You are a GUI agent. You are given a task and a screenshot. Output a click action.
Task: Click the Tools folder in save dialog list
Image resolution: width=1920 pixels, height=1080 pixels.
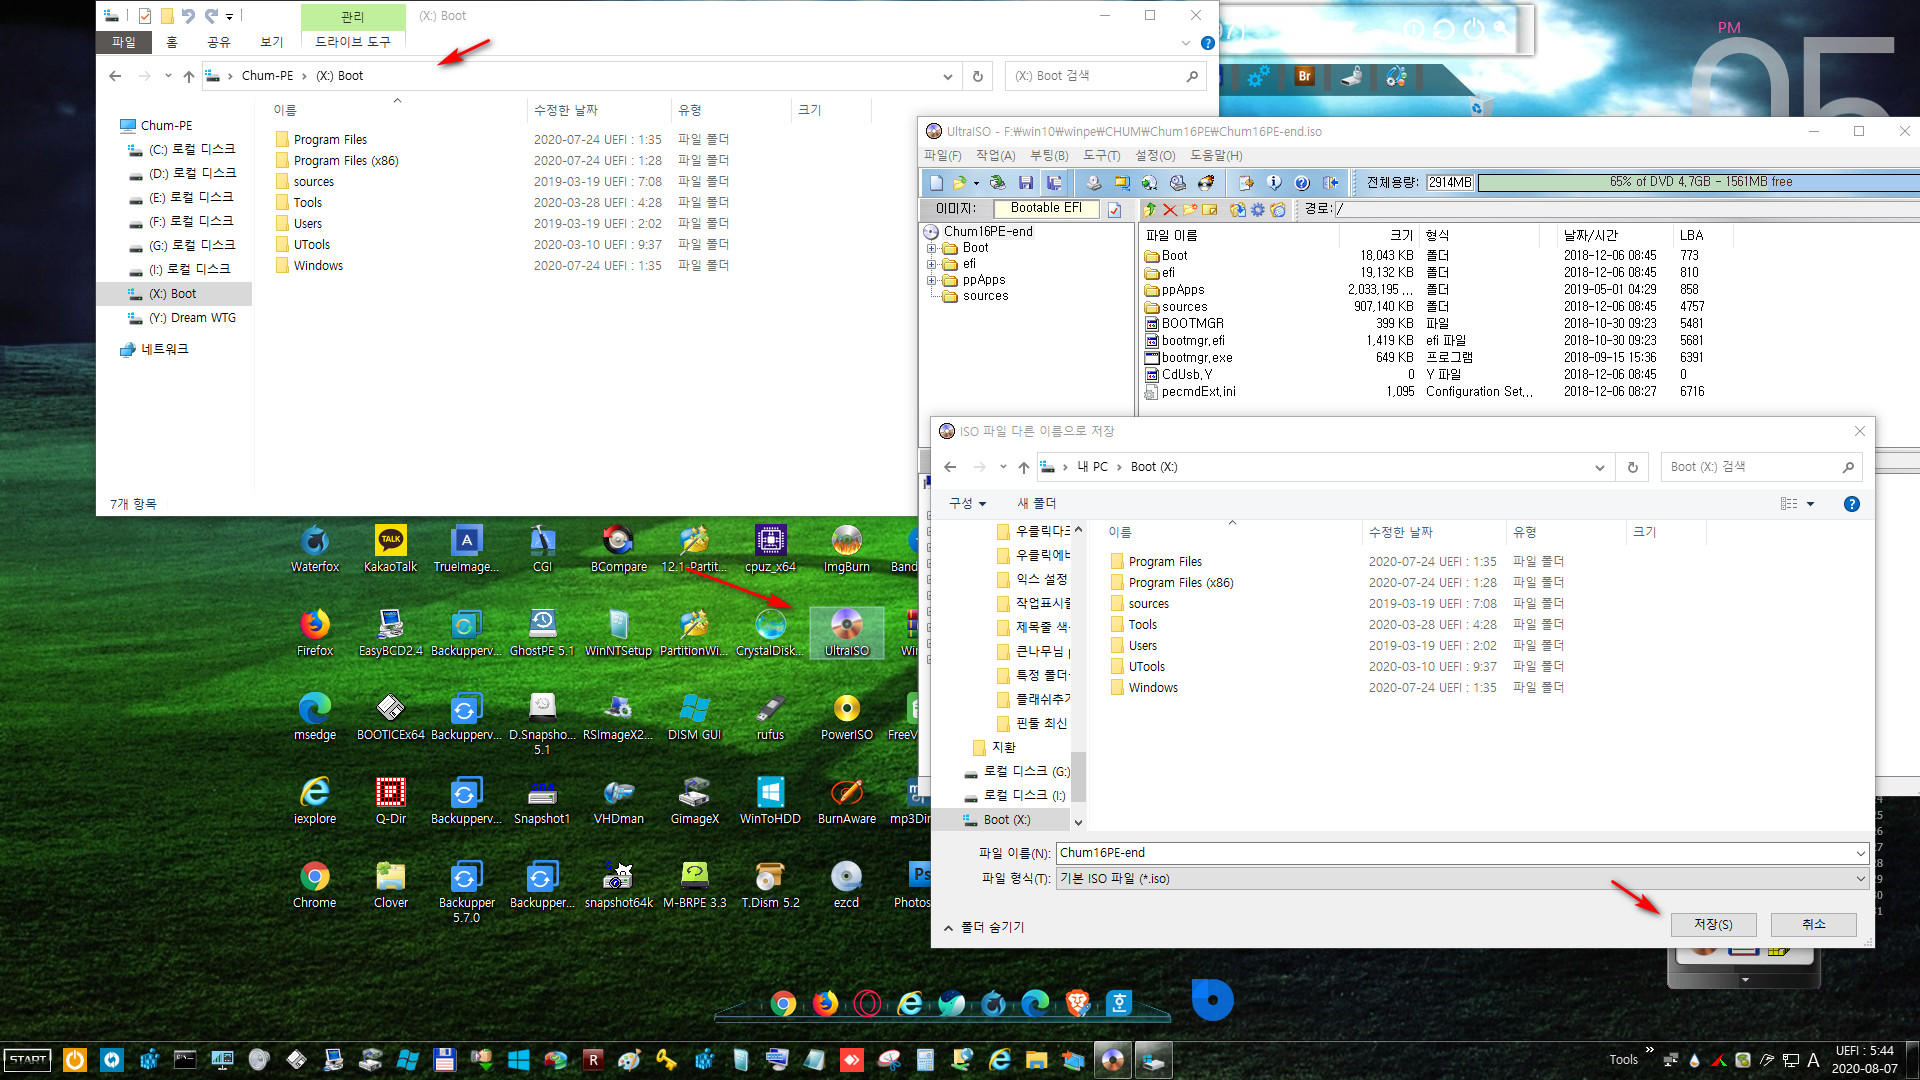pyautogui.click(x=1142, y=625)
